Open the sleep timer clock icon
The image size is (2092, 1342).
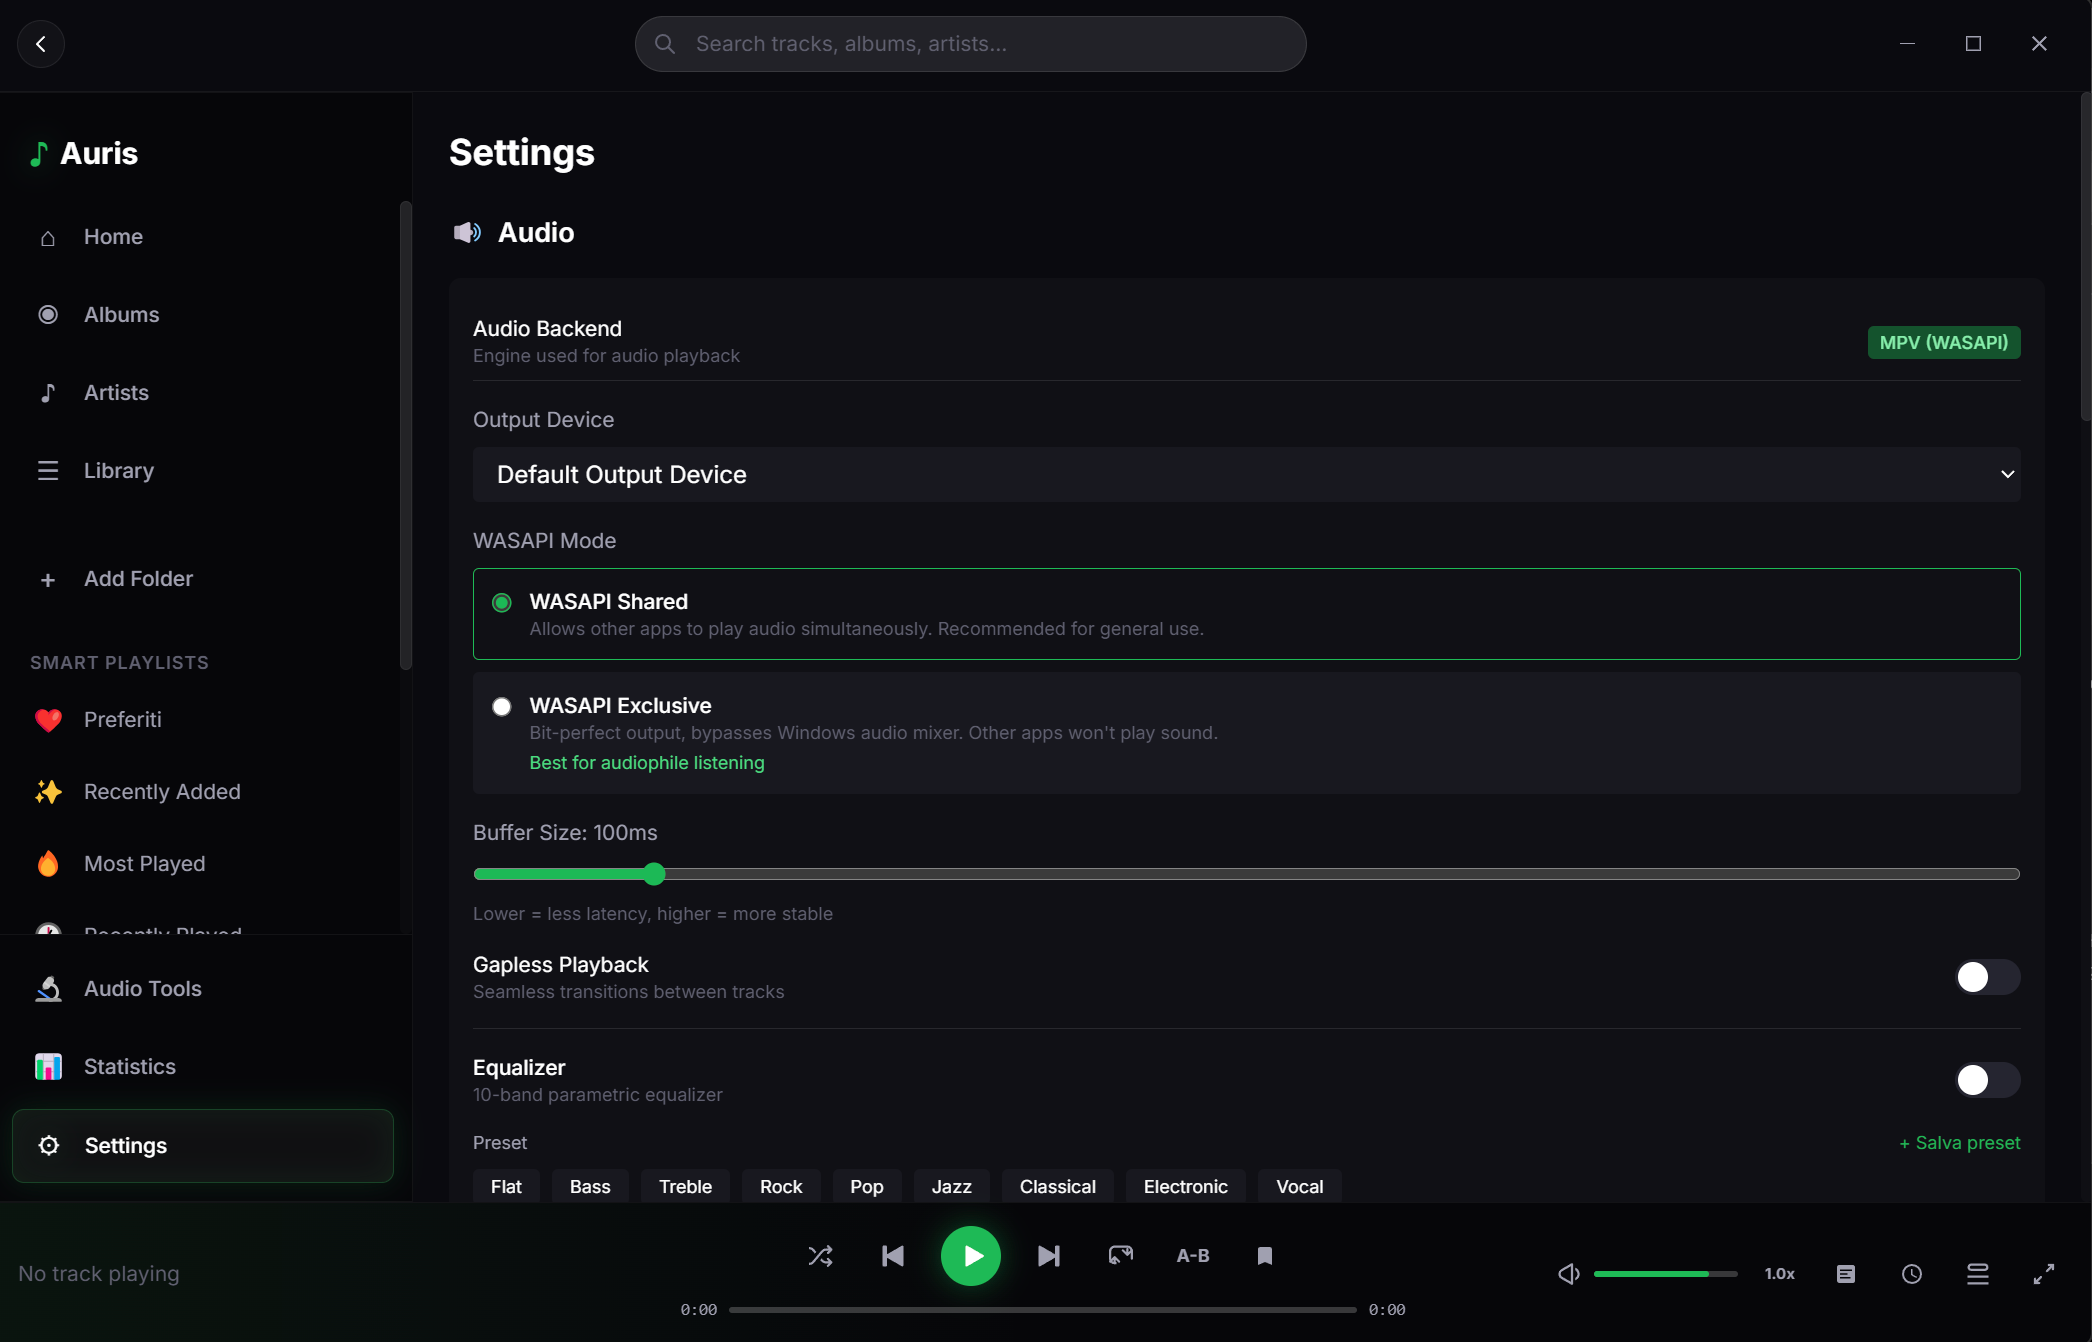tap(1911, 1273)
